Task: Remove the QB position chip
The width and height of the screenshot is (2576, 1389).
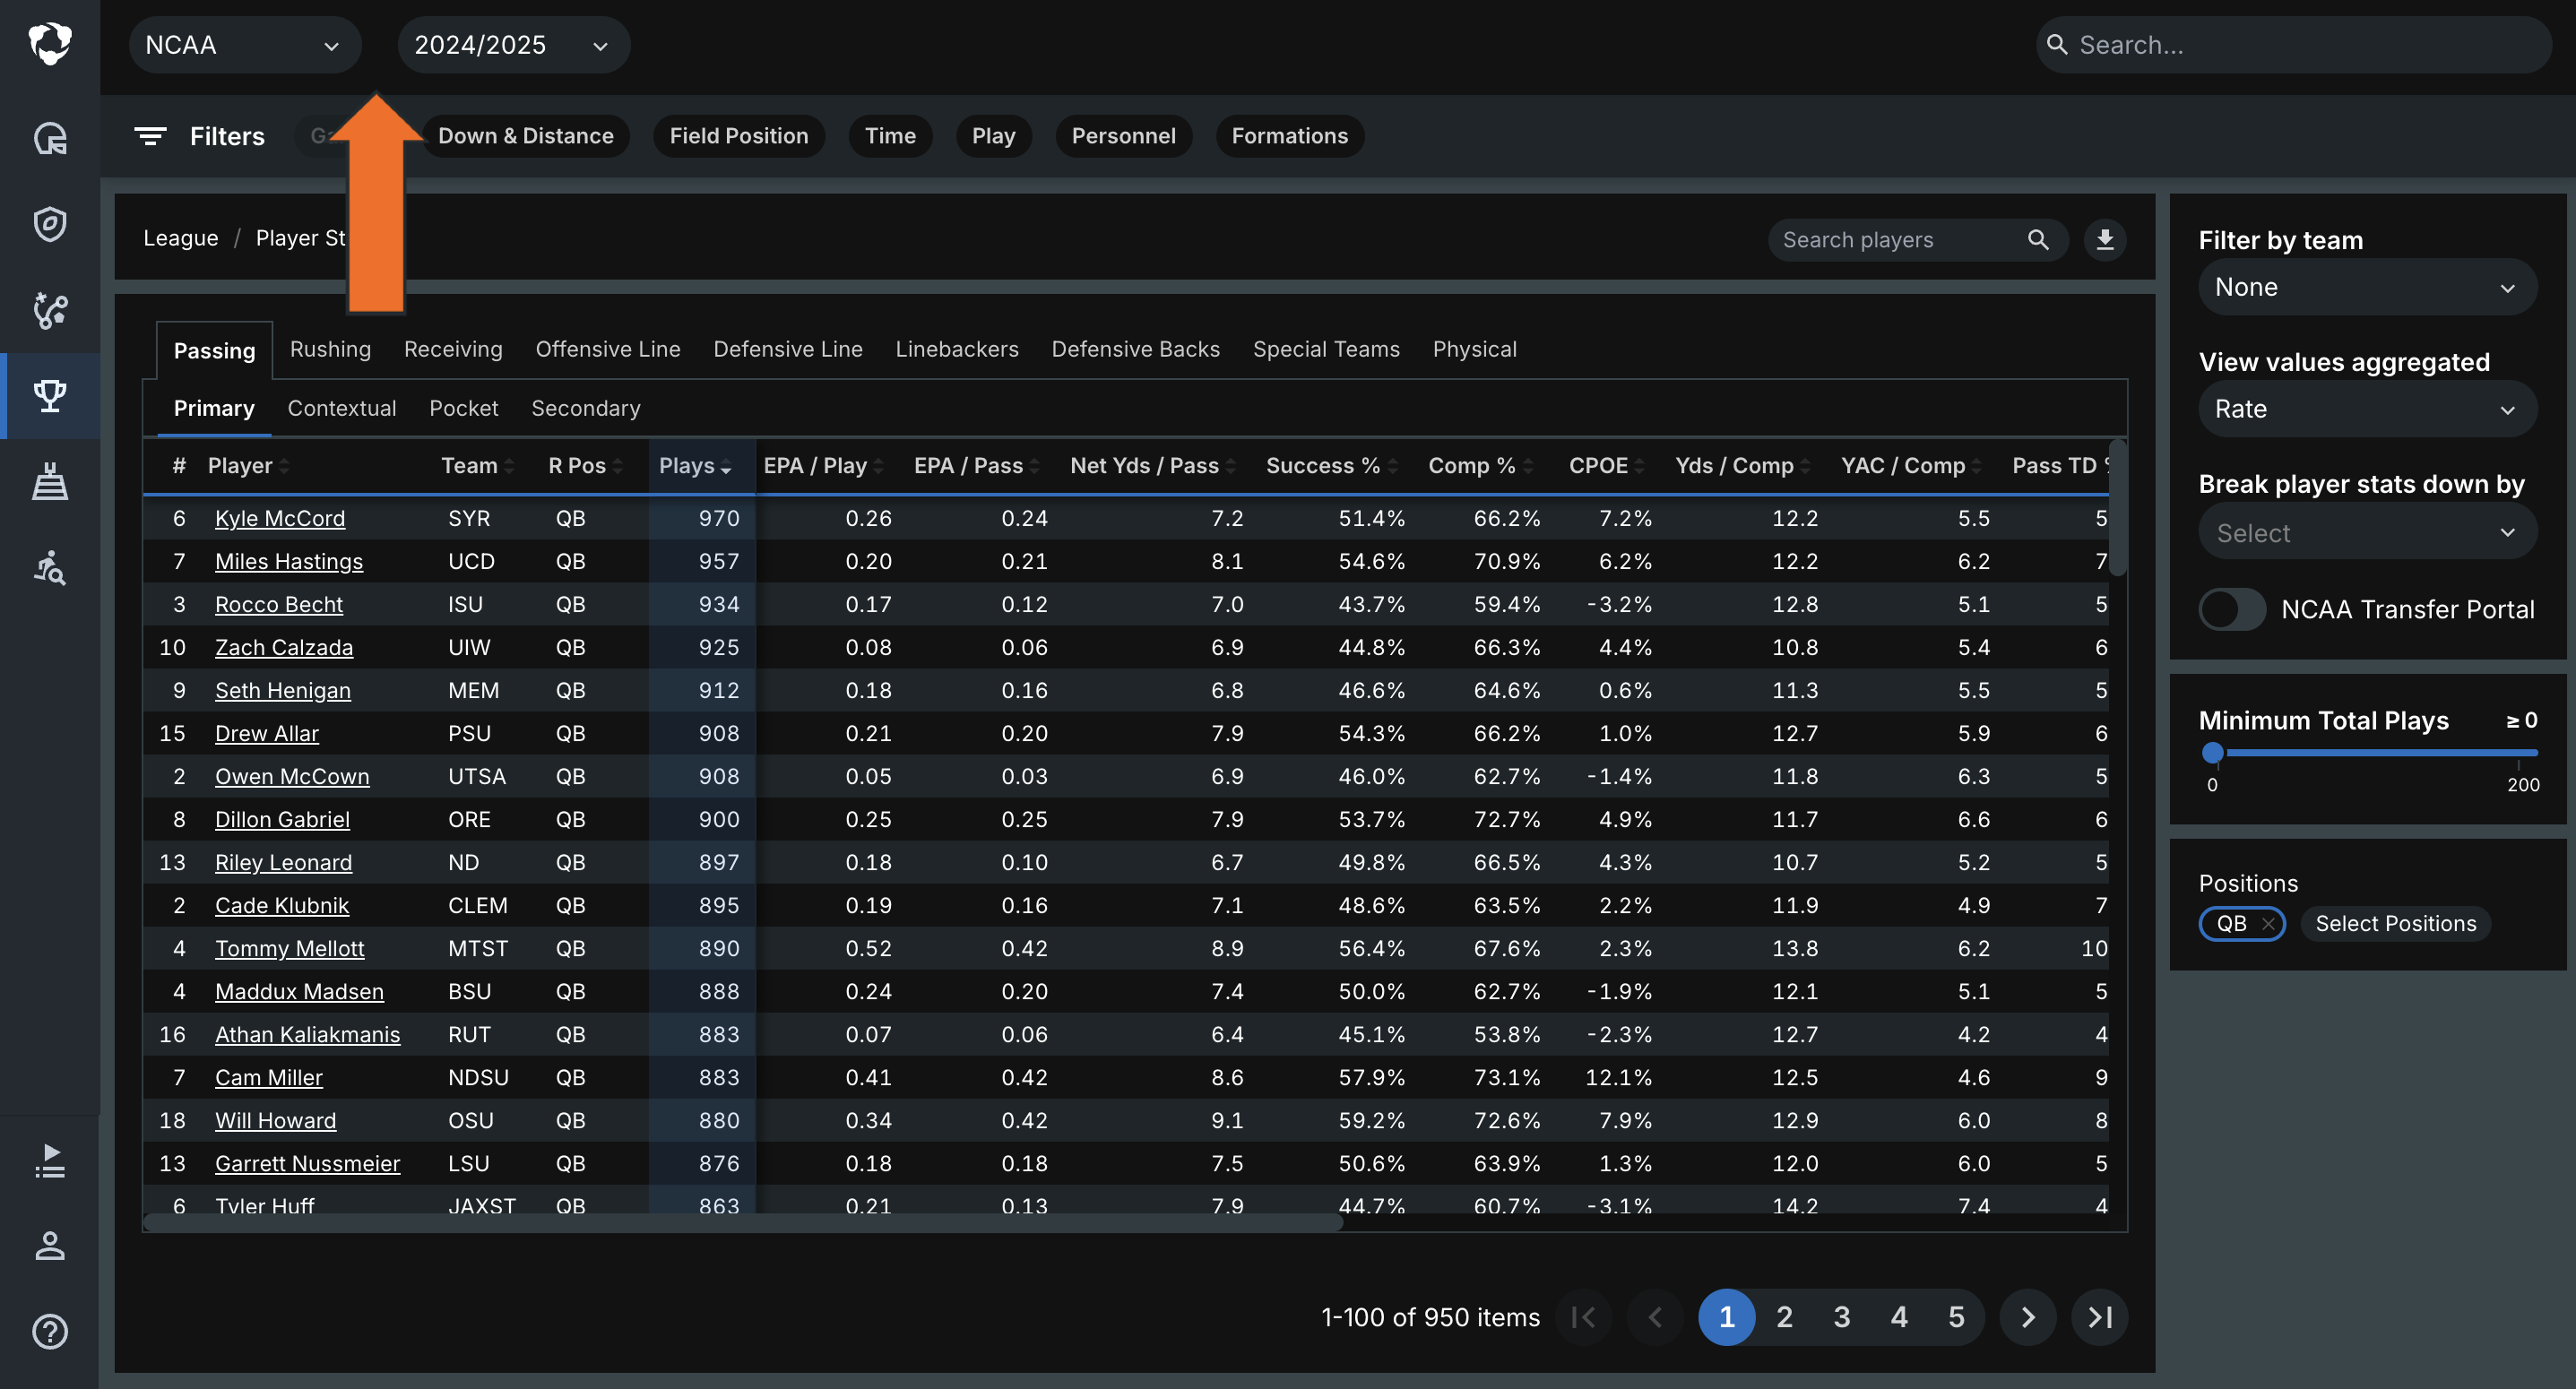Action: pyautogui.click(x=2268, y=924)
